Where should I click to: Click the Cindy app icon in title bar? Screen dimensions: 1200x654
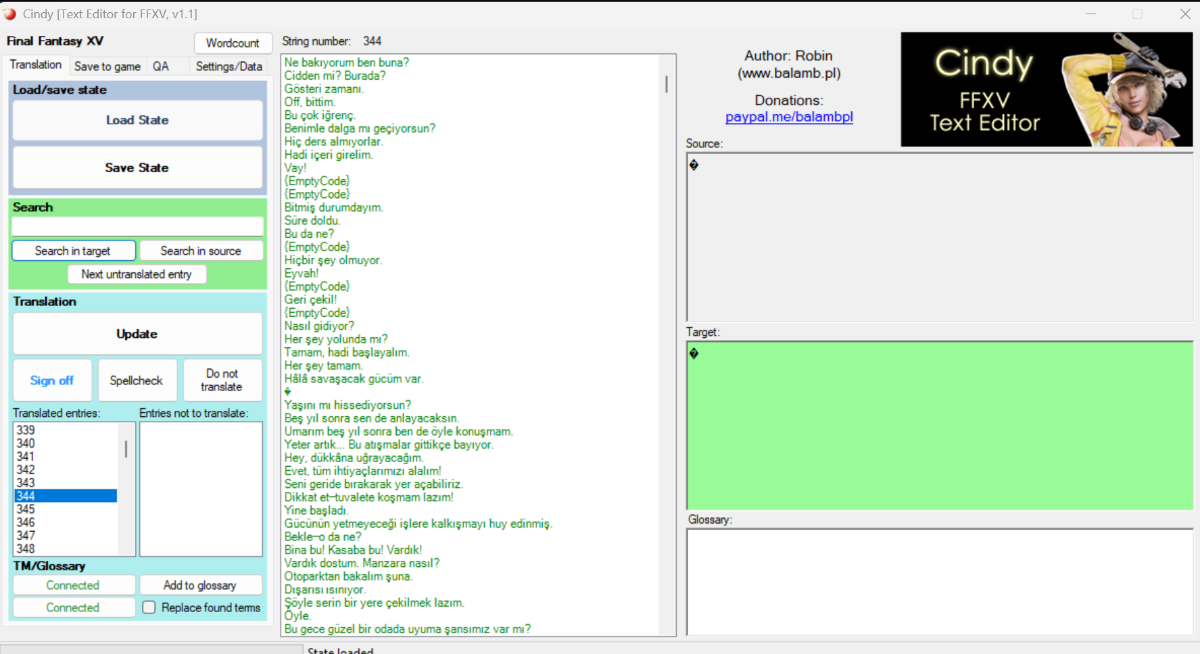pos(10,14)
